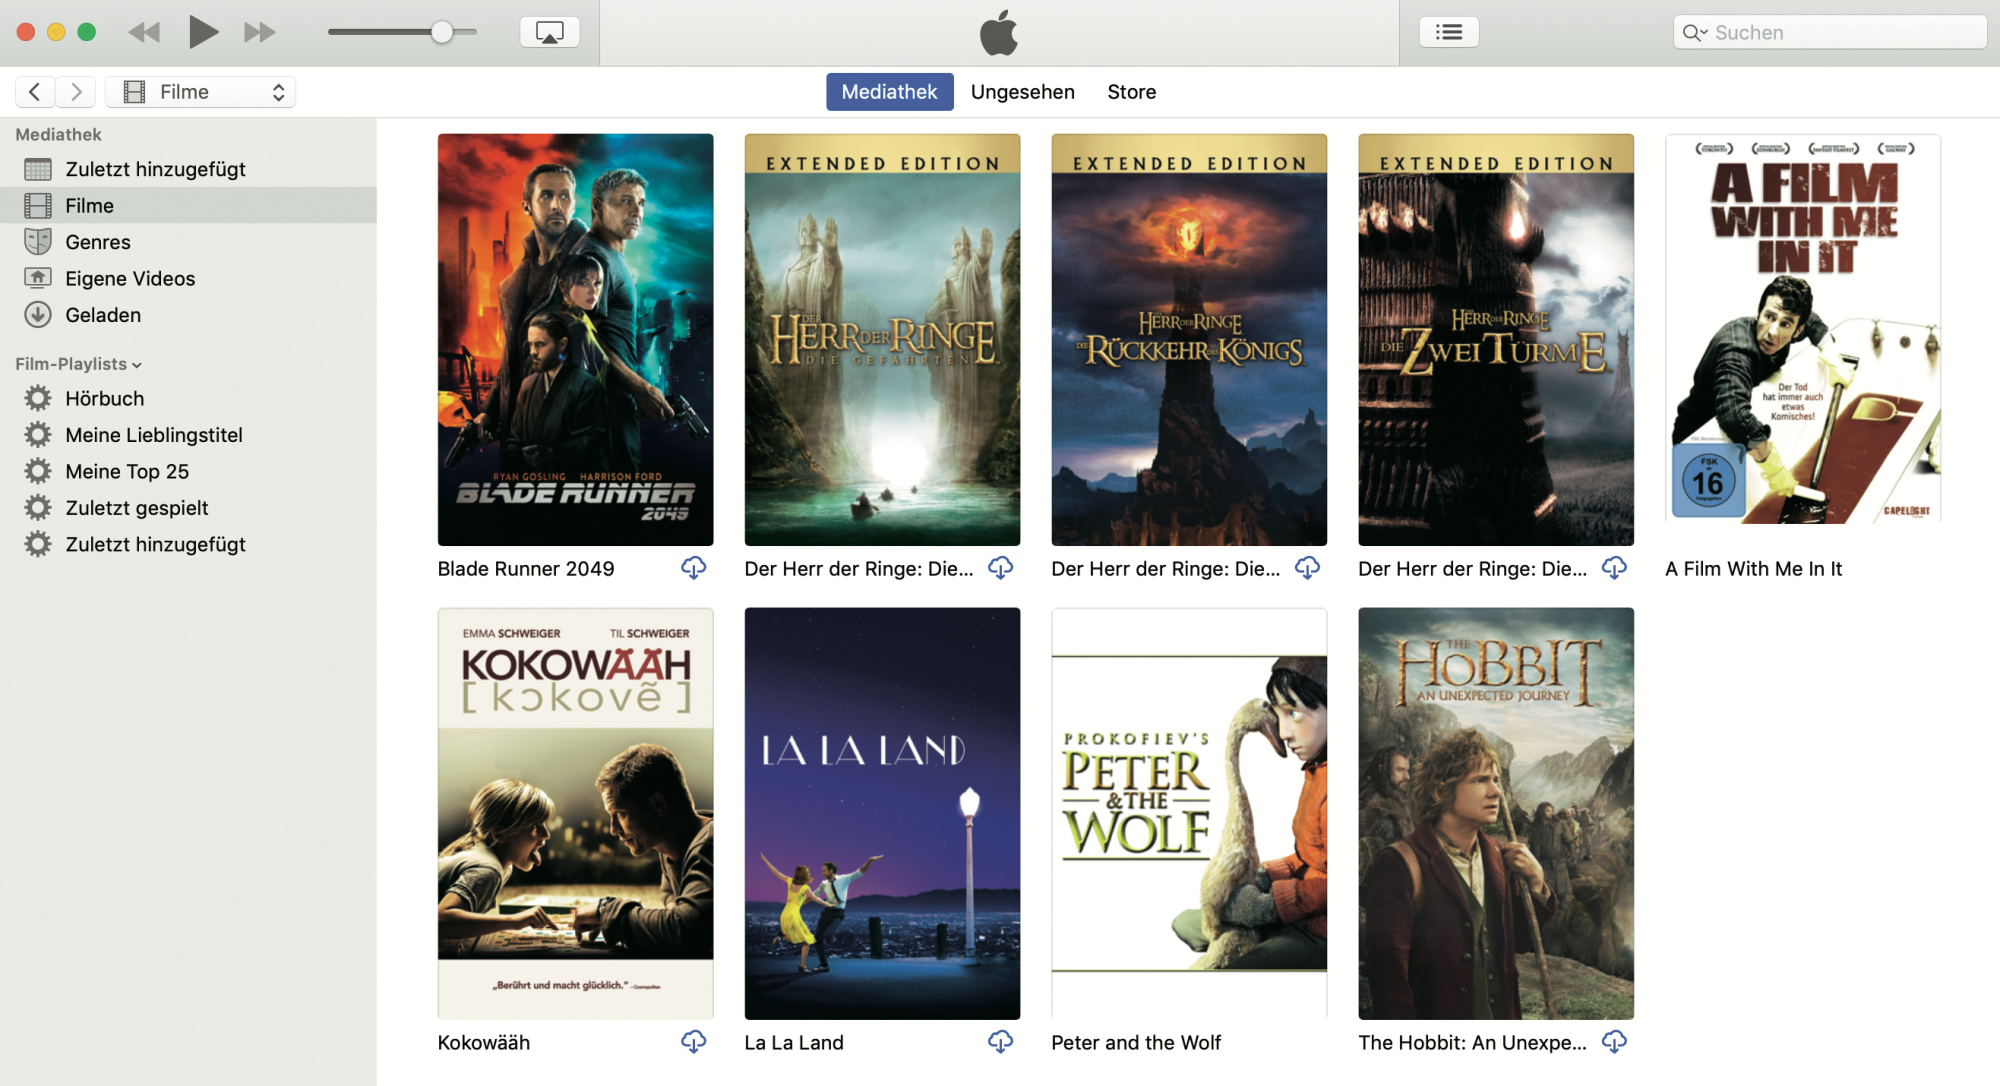The image size is (2000, 1086).
Task: Switch to the Store tab
Action: (x=1131, y=92)
